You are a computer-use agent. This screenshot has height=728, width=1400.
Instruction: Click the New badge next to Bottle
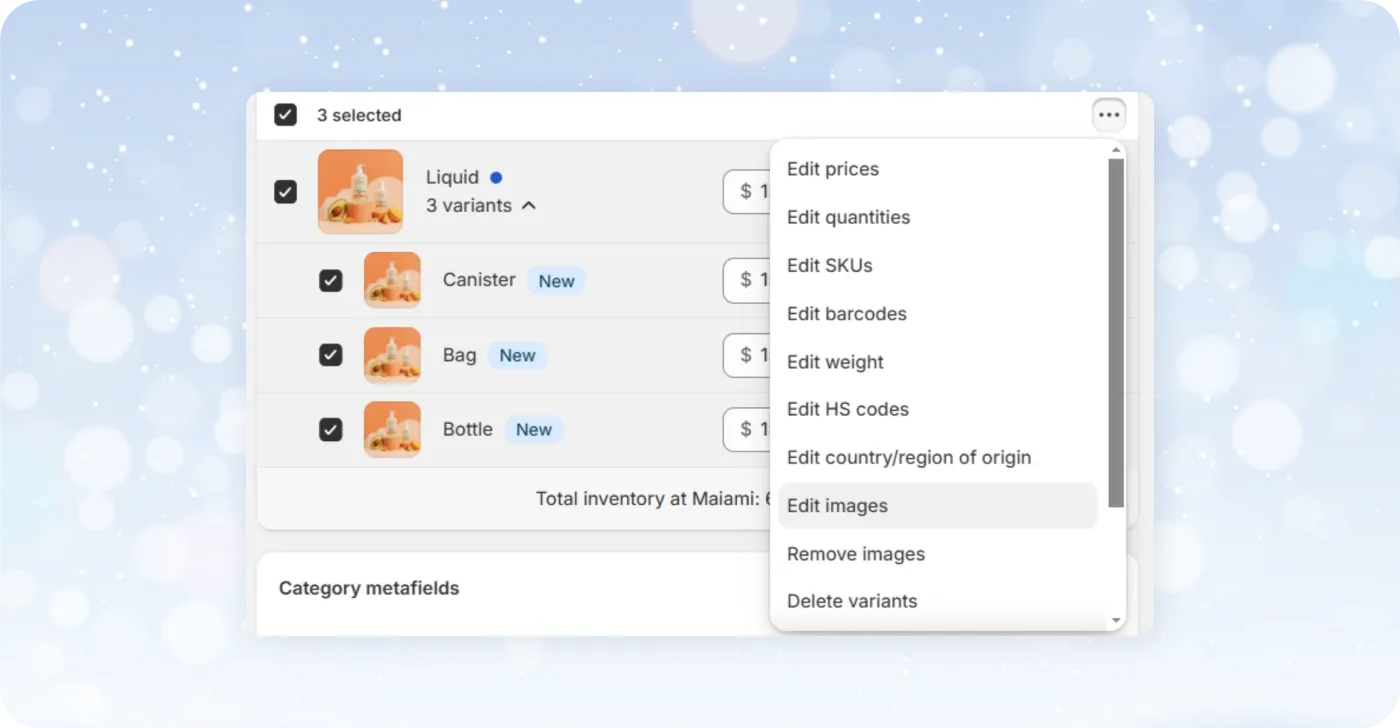coord(534,429)
